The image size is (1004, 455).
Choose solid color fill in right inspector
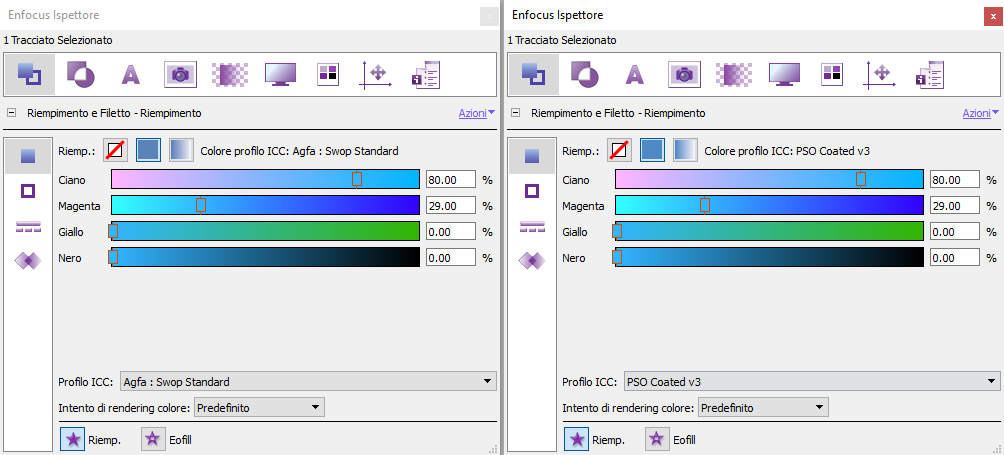[652, 151]
